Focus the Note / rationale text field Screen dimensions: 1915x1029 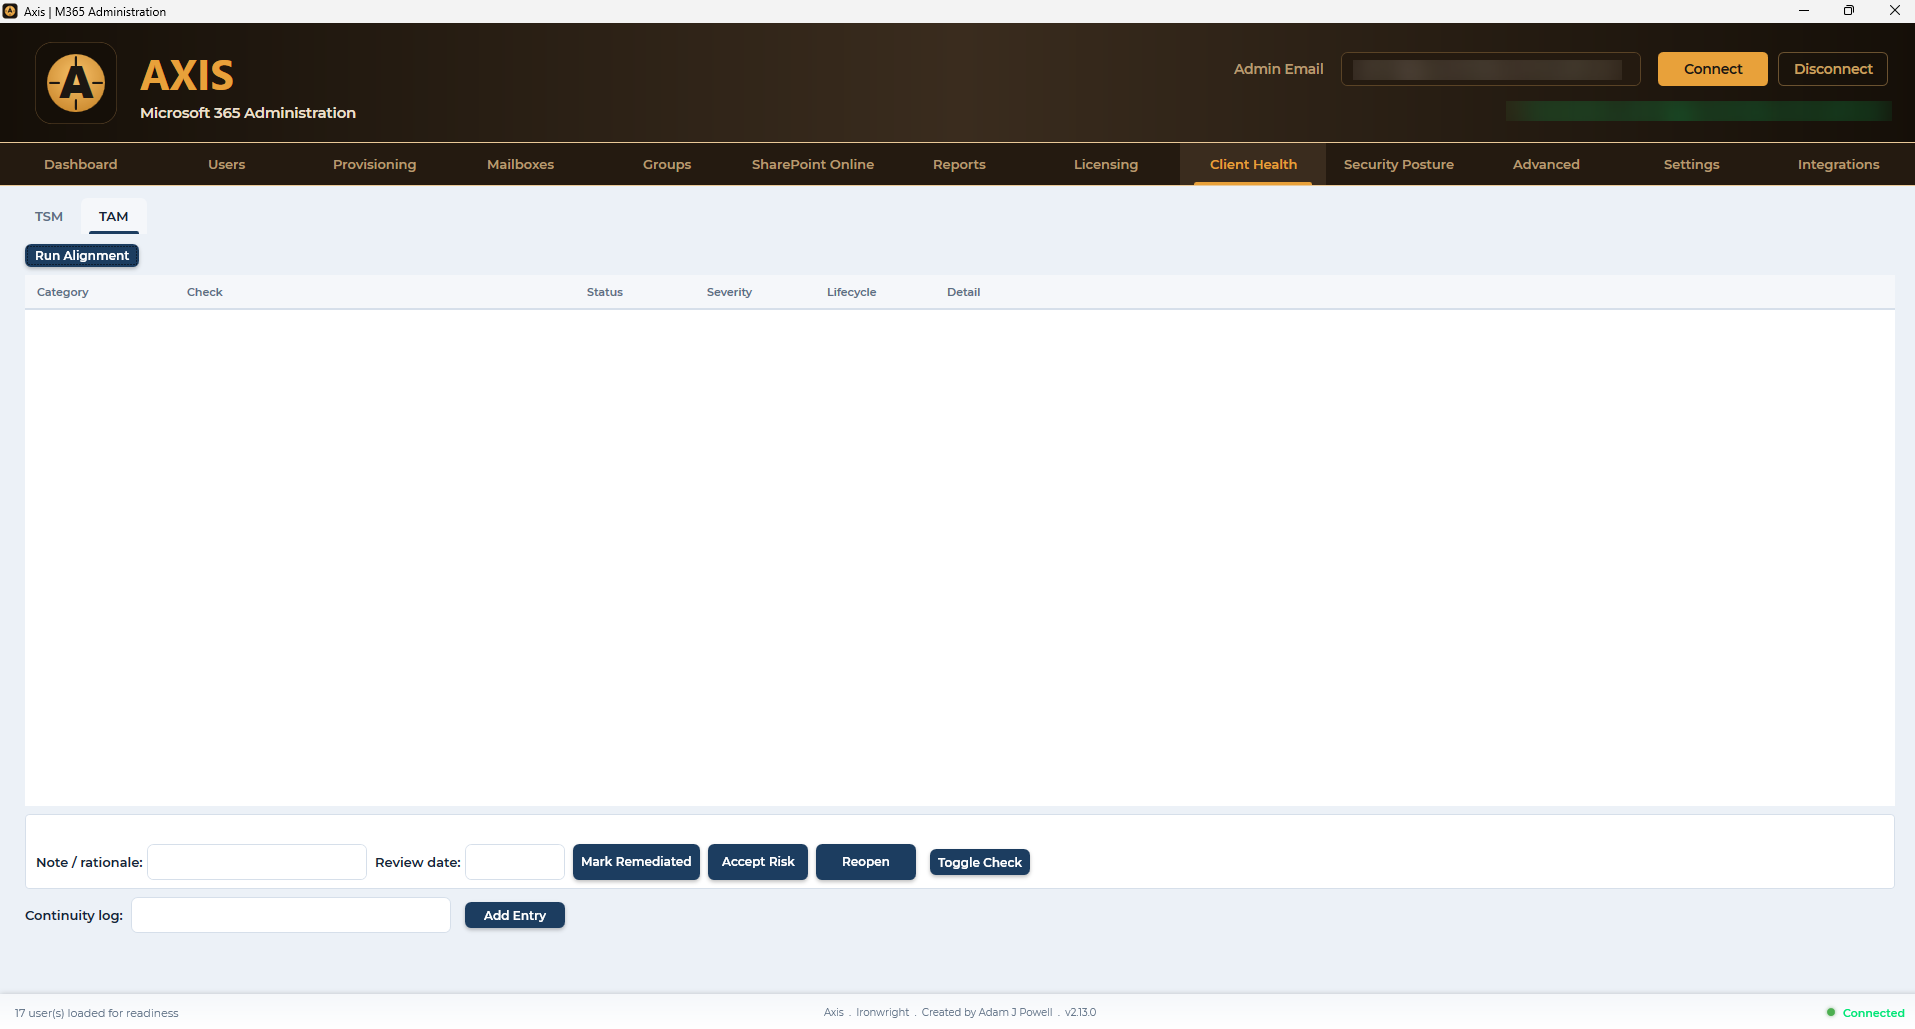pos(257,862)
